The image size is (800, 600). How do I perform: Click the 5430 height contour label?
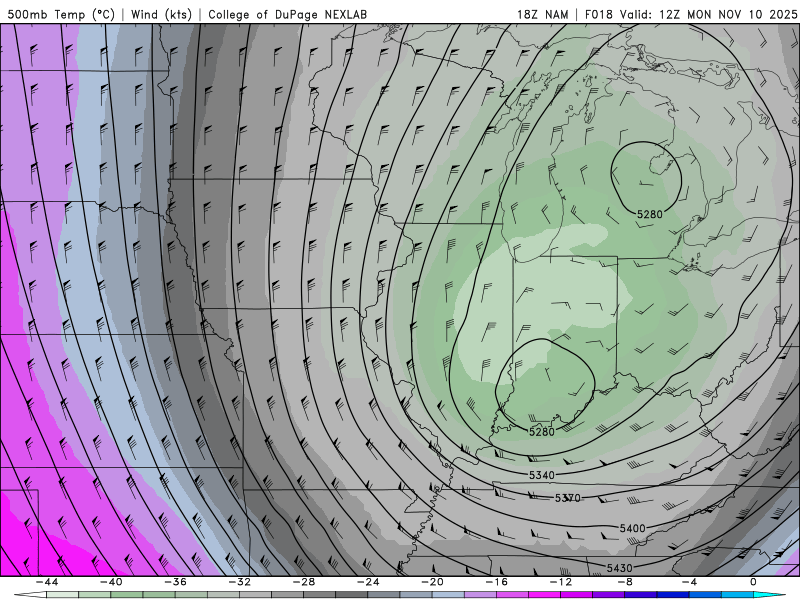[x=619, y=567]
